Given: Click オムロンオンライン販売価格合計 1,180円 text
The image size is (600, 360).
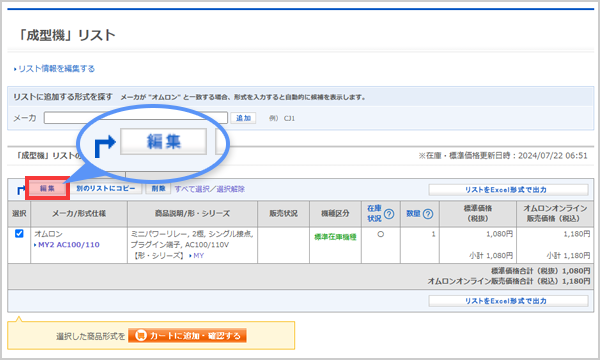Looking at the screenshot, I should click(509, 281).
